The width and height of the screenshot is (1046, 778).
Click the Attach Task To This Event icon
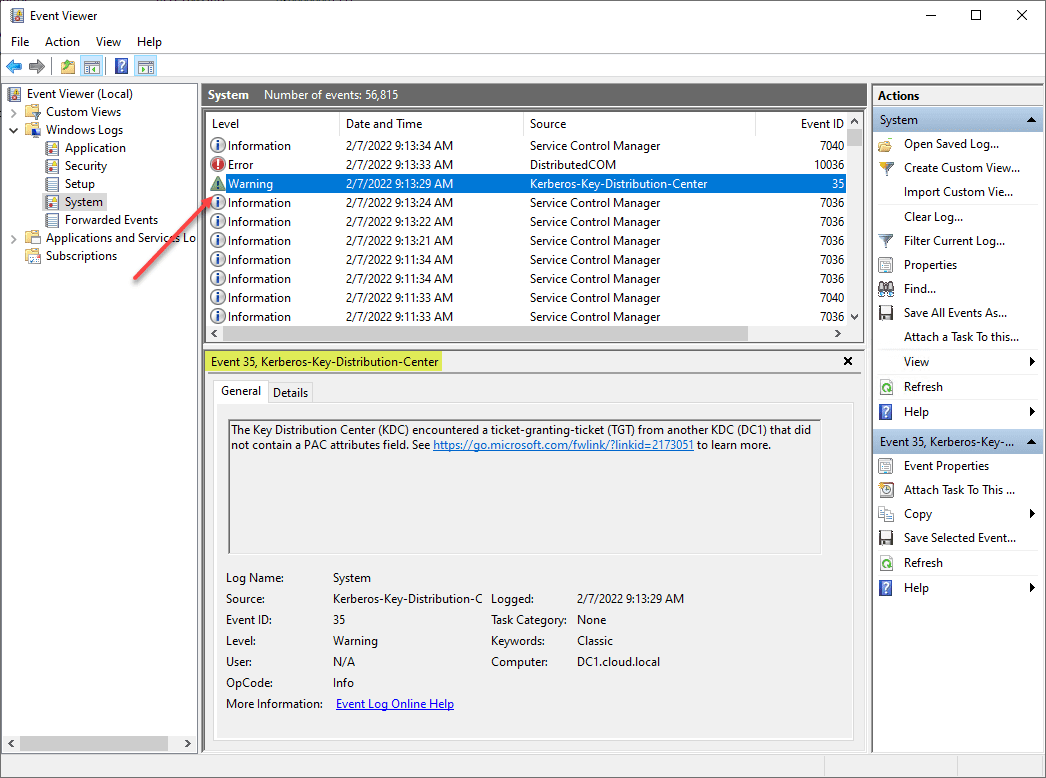coord(886,490)
